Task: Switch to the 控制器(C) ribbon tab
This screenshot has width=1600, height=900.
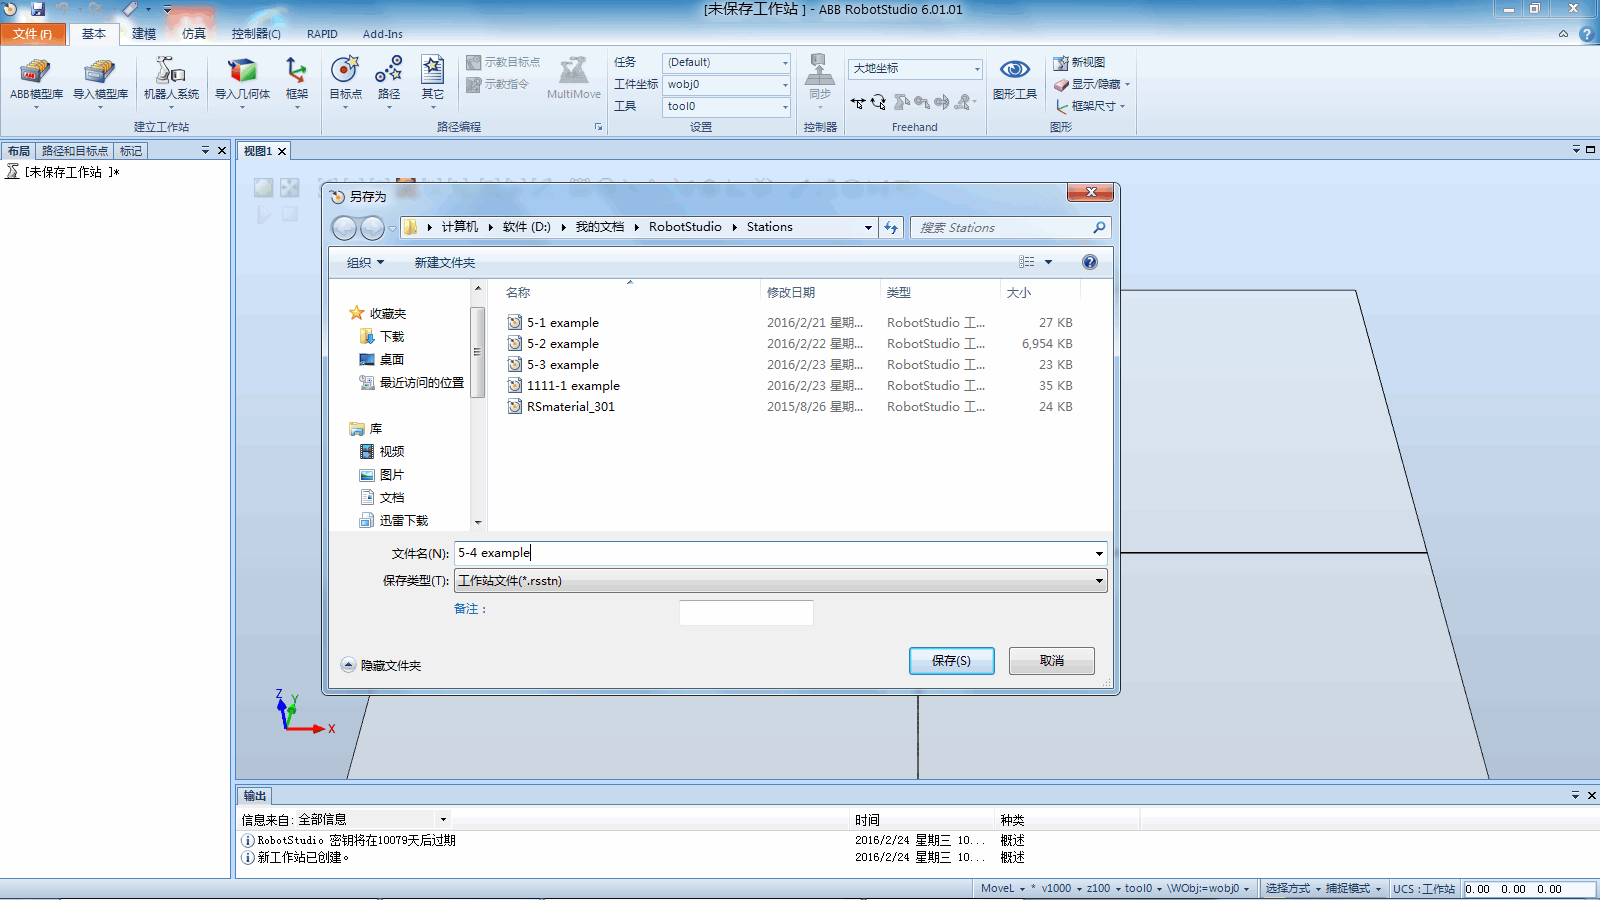Action: coord(256,34)
